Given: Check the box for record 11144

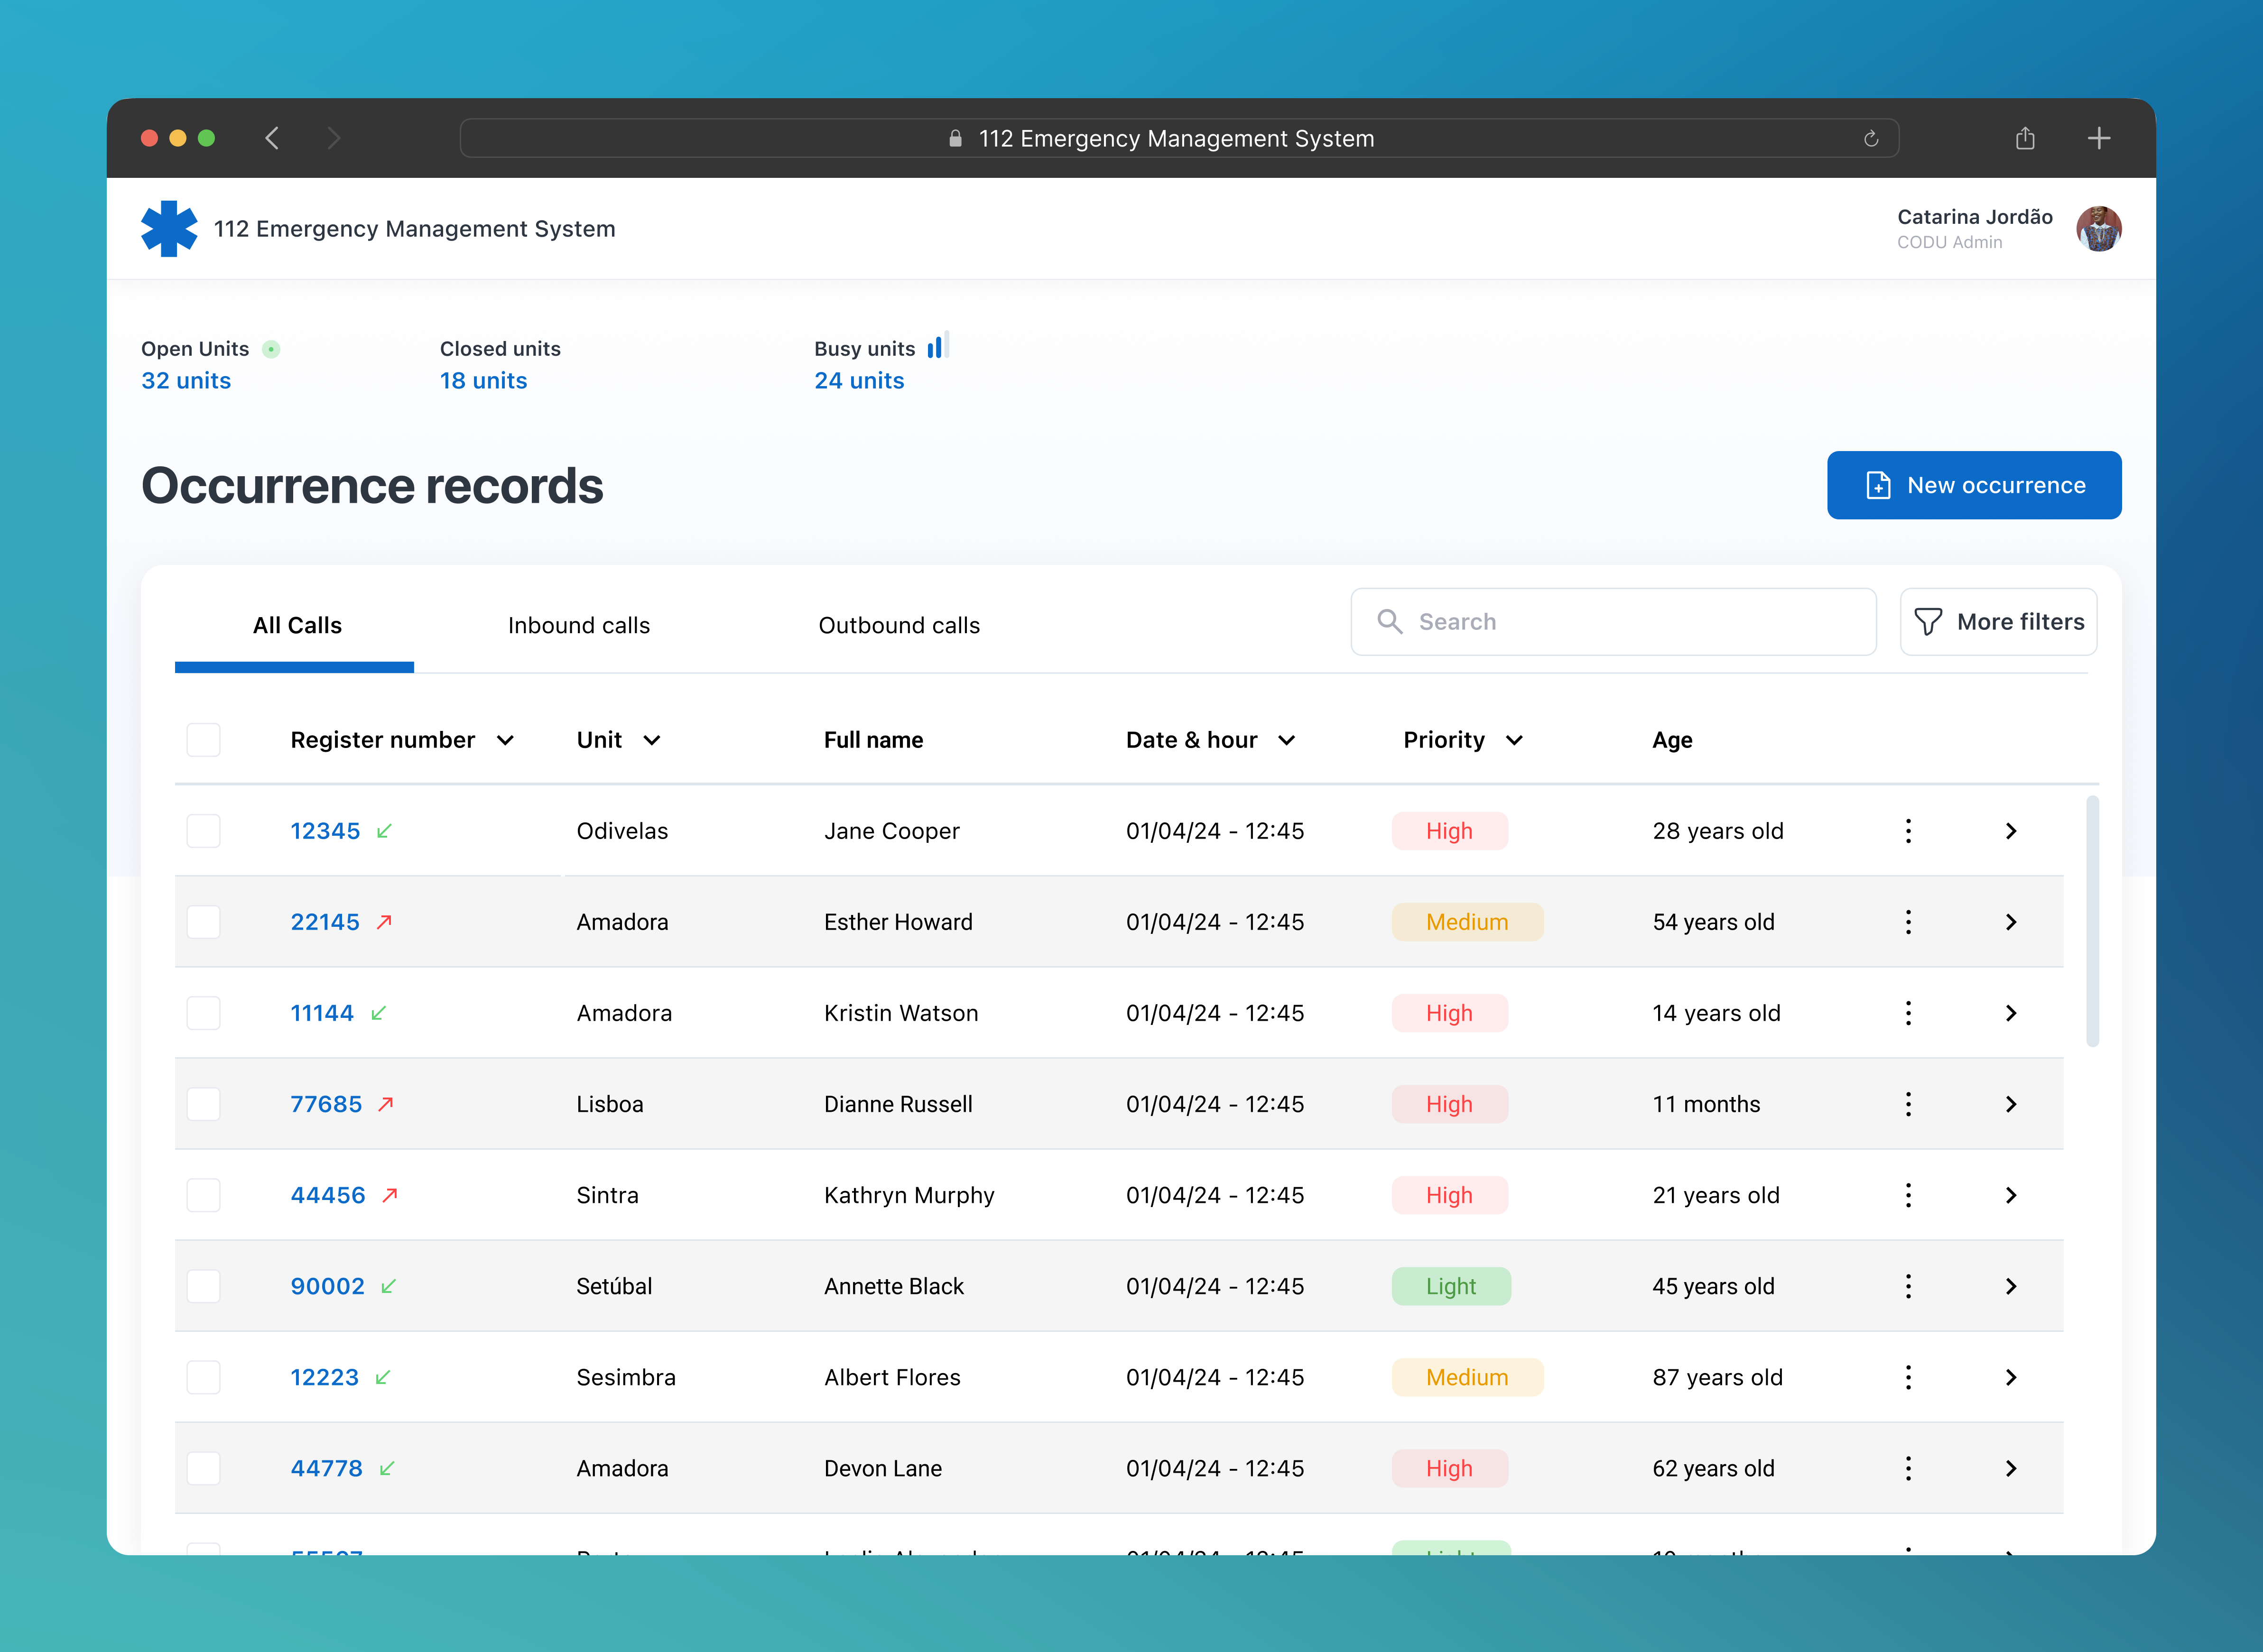Looking at the screenshot, I should pyautogui.click(x=204, y=1013).
